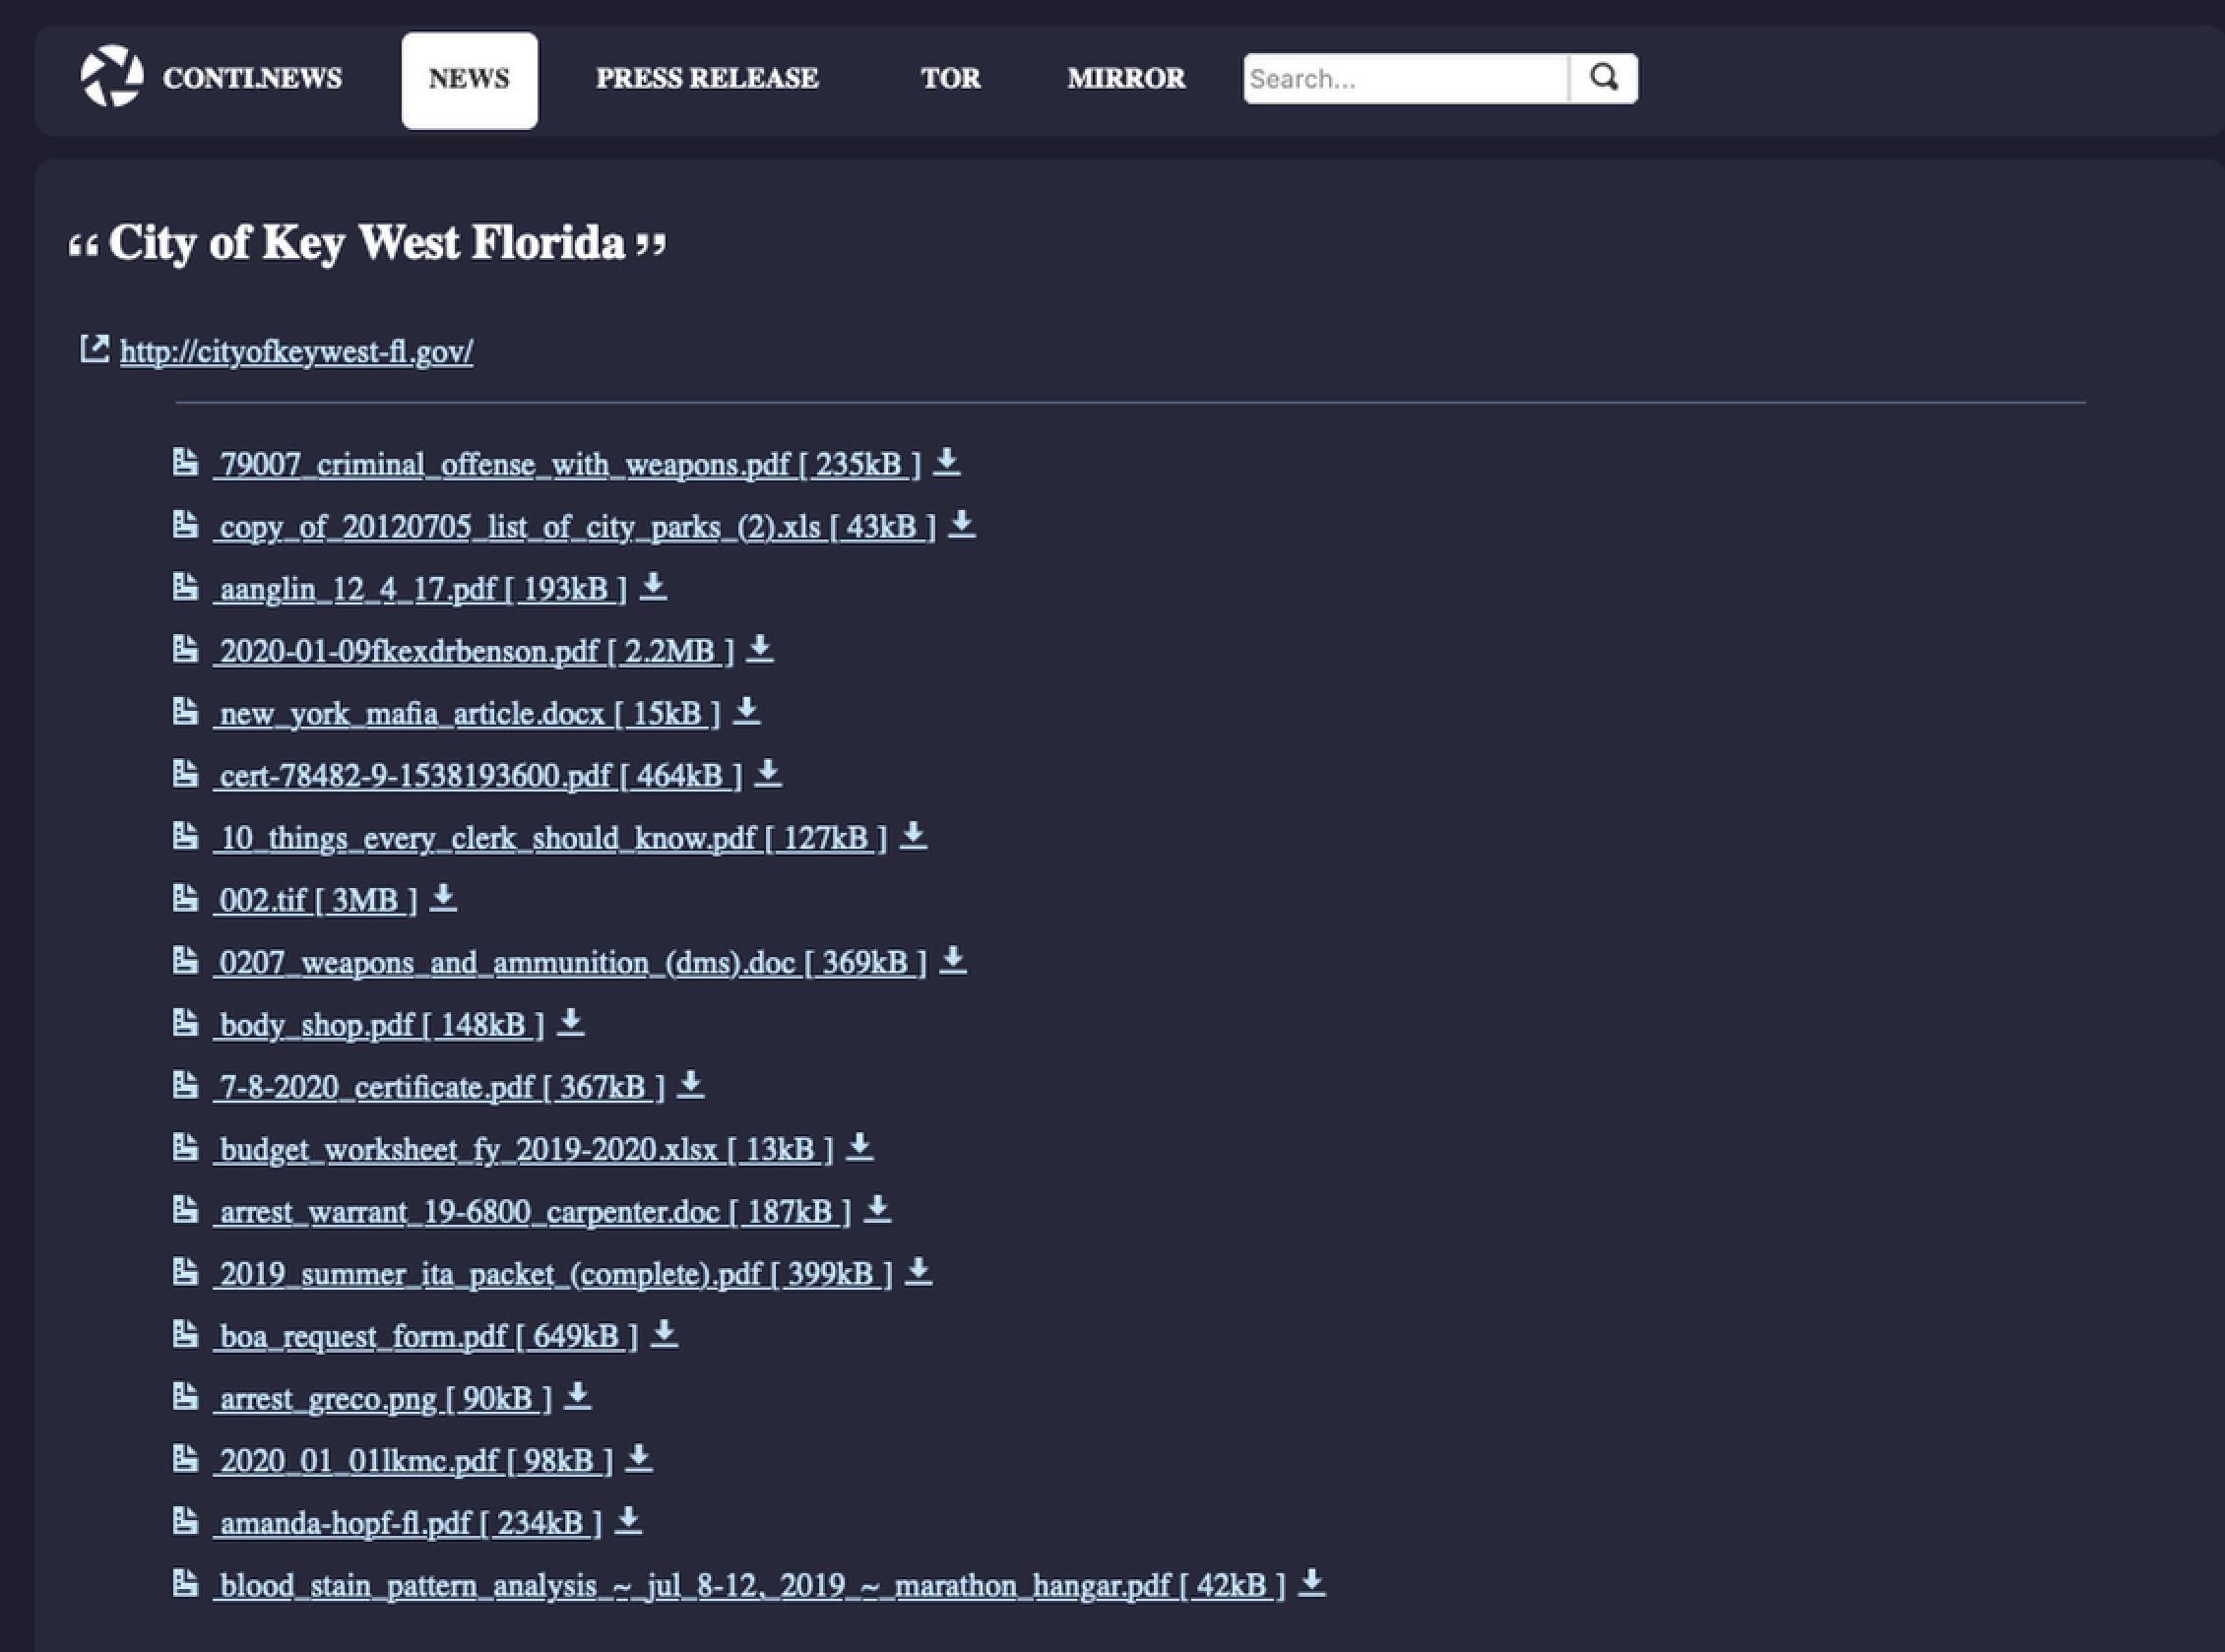Click the CONTI.NEWS logo icon
This screenshot has width=2225, height=1652.
point(112,76)
